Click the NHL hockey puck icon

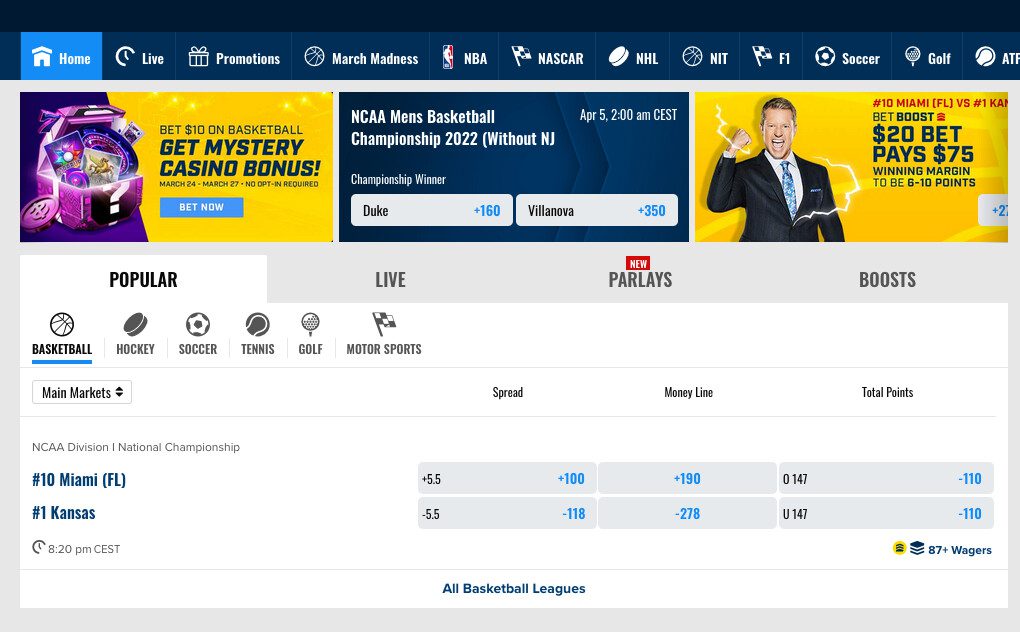tap(618, 57)
